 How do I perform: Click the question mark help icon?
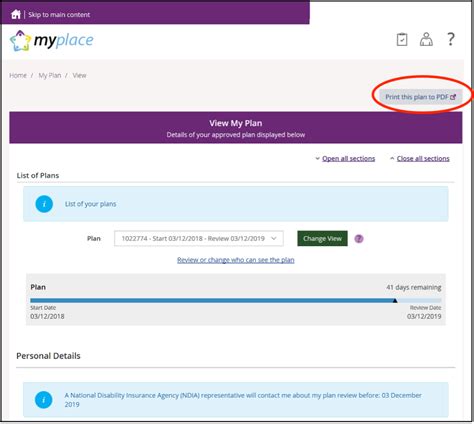pos(450,39)
